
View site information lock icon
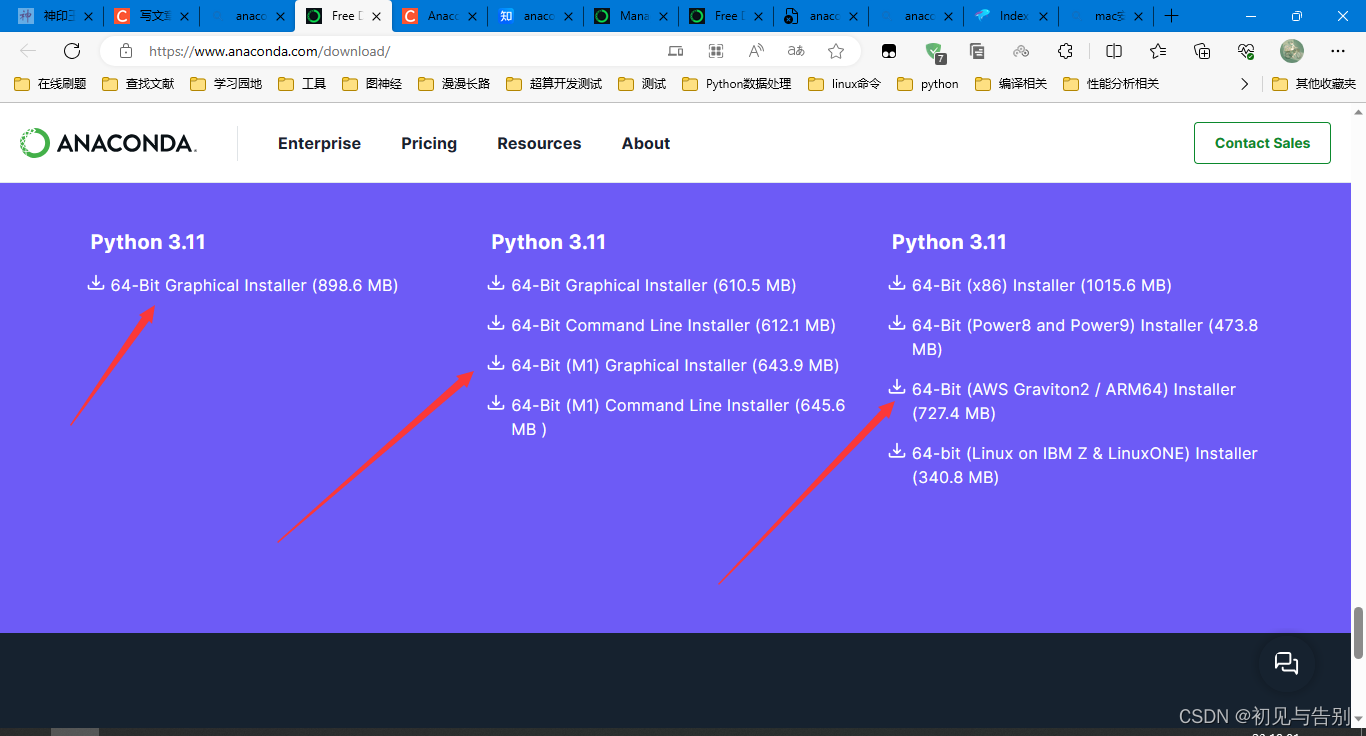tap(126, 51)
